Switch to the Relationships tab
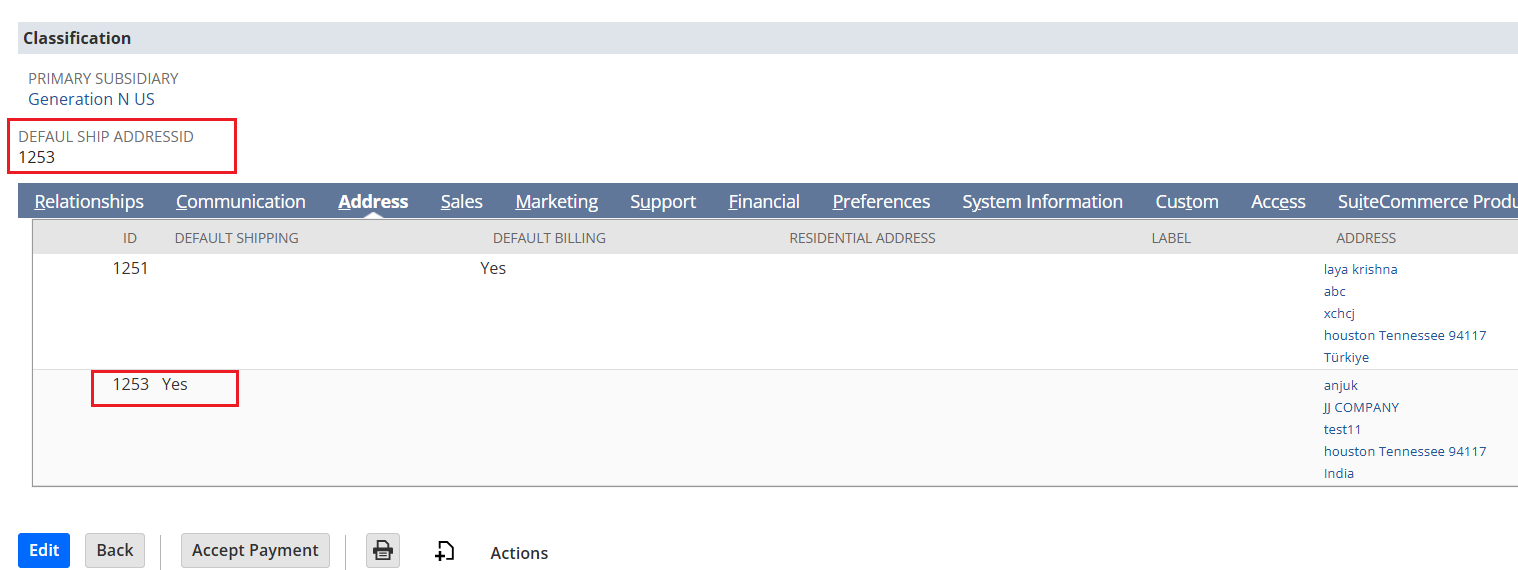The width and height of the screenshot is (1518, 570). [x=89, y=202]
